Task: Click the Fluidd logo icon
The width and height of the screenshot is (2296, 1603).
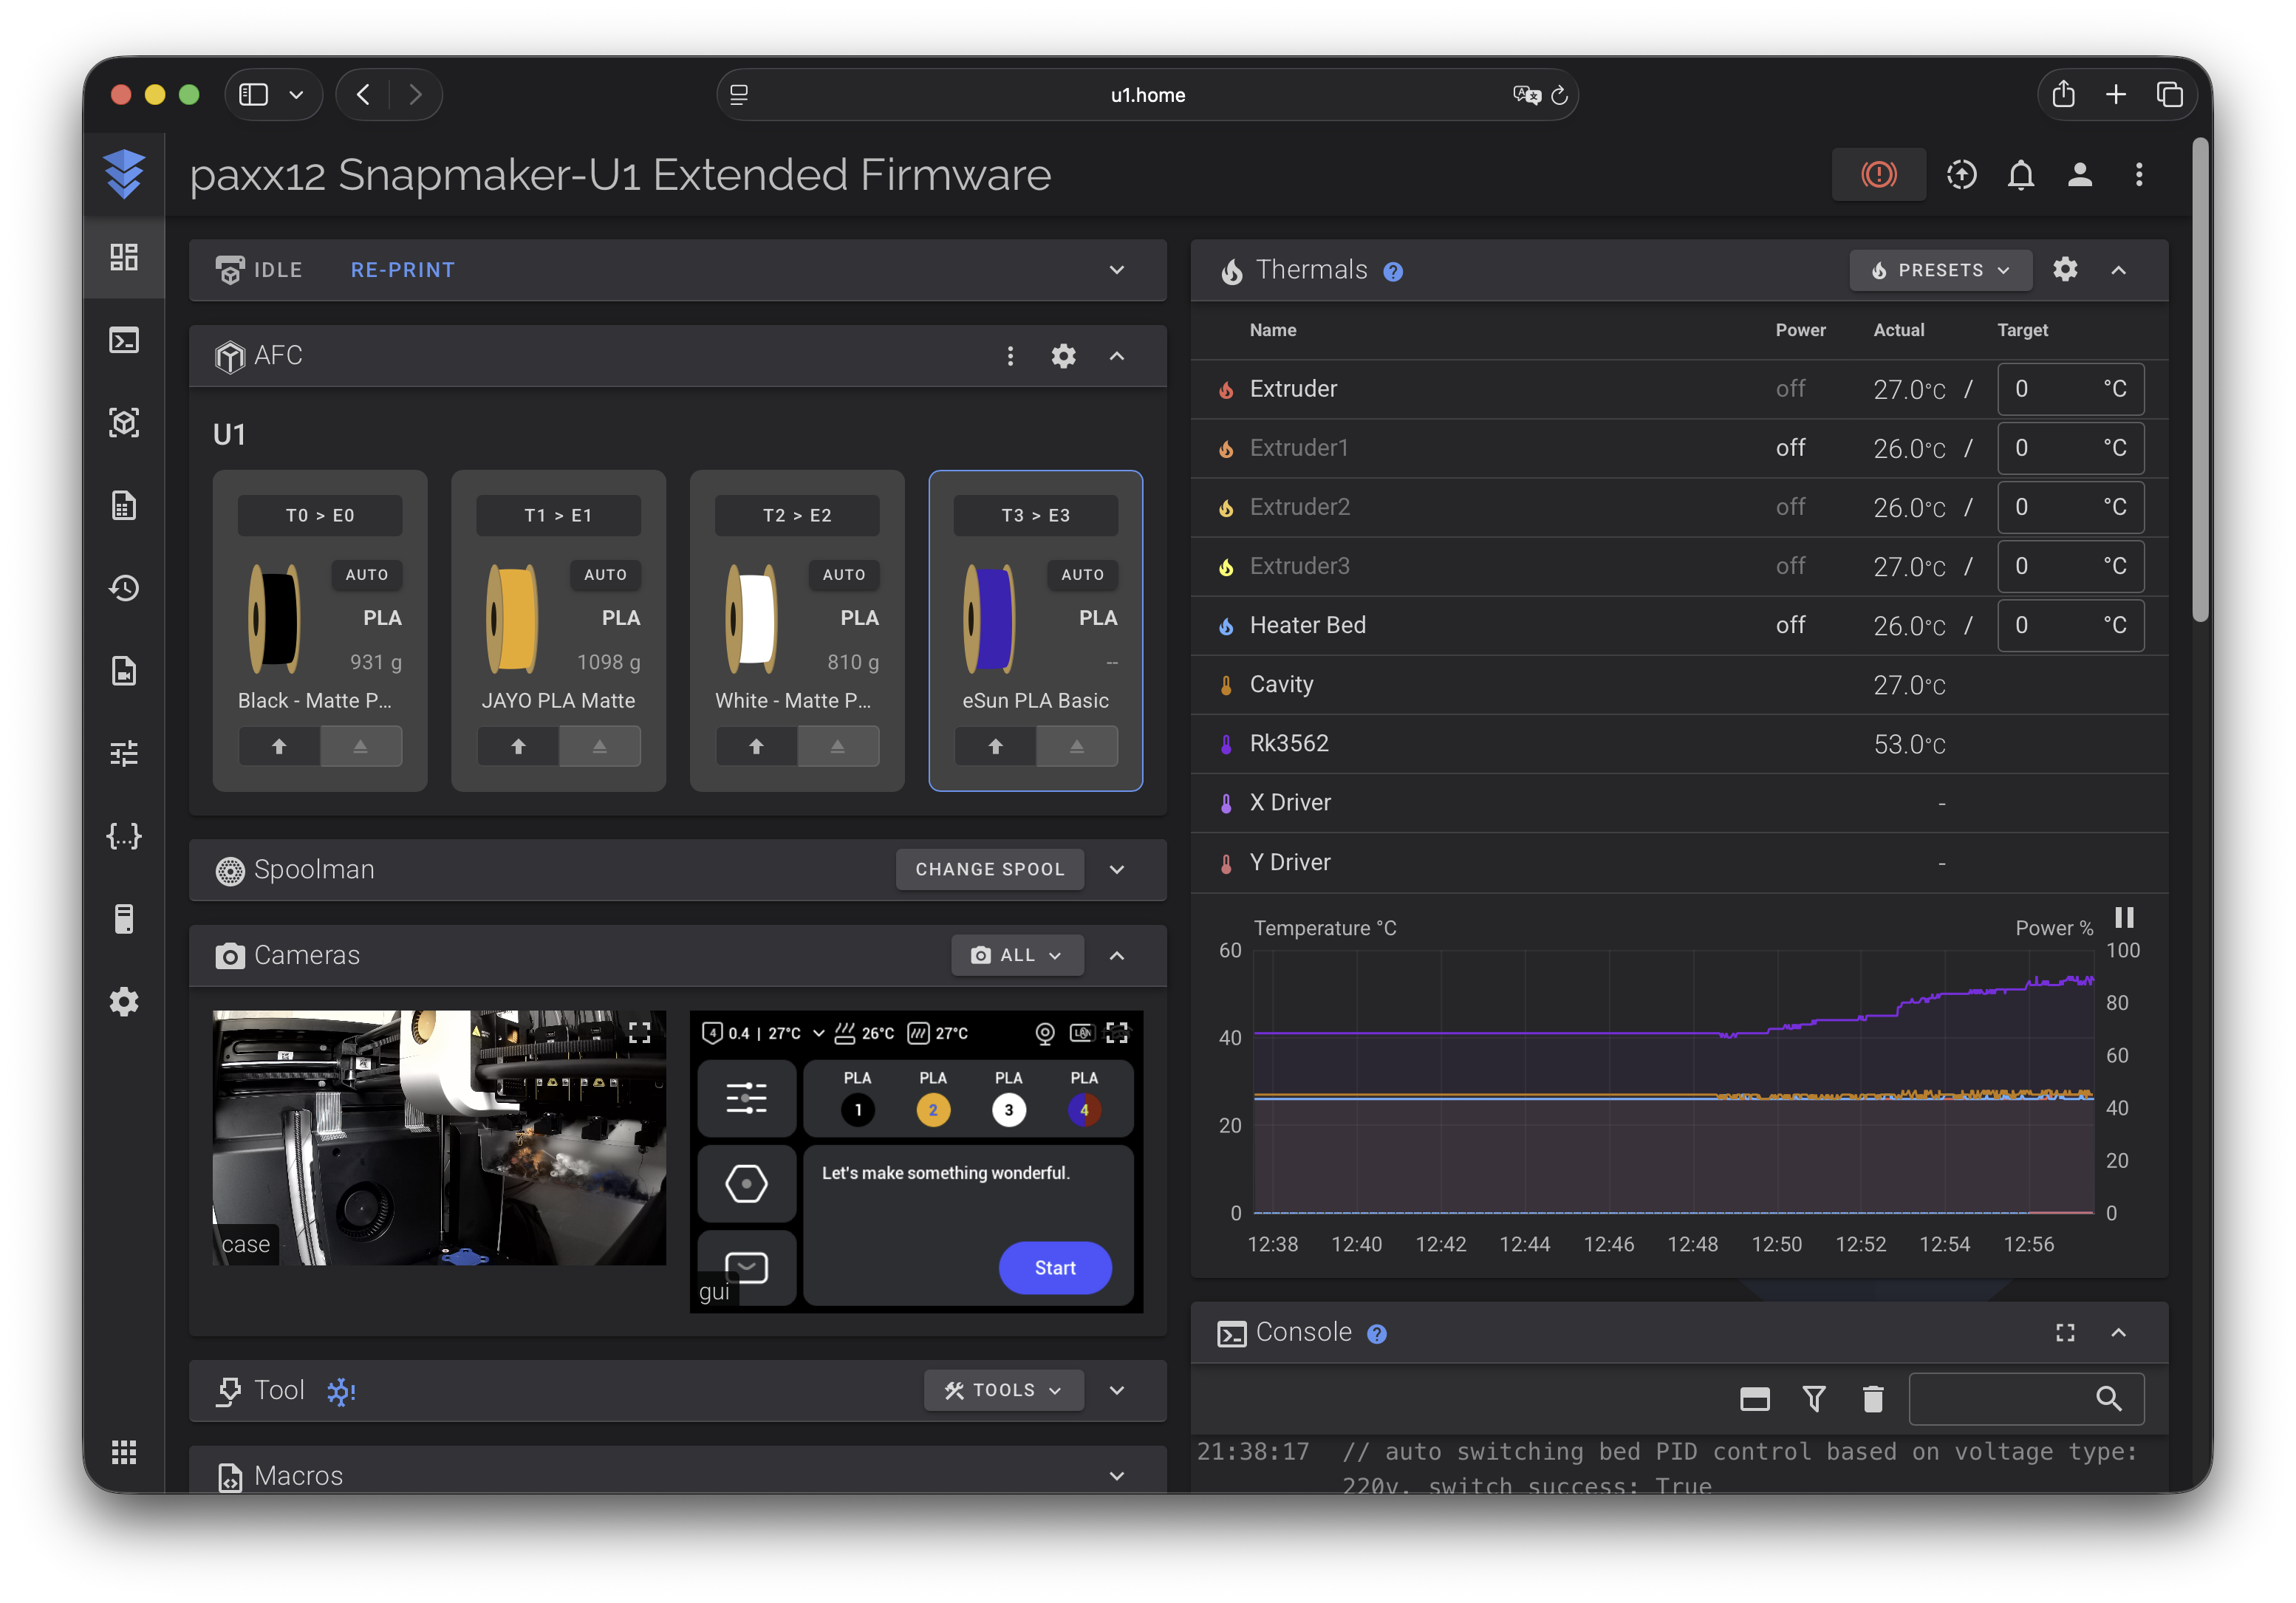Action: (124, 174)
